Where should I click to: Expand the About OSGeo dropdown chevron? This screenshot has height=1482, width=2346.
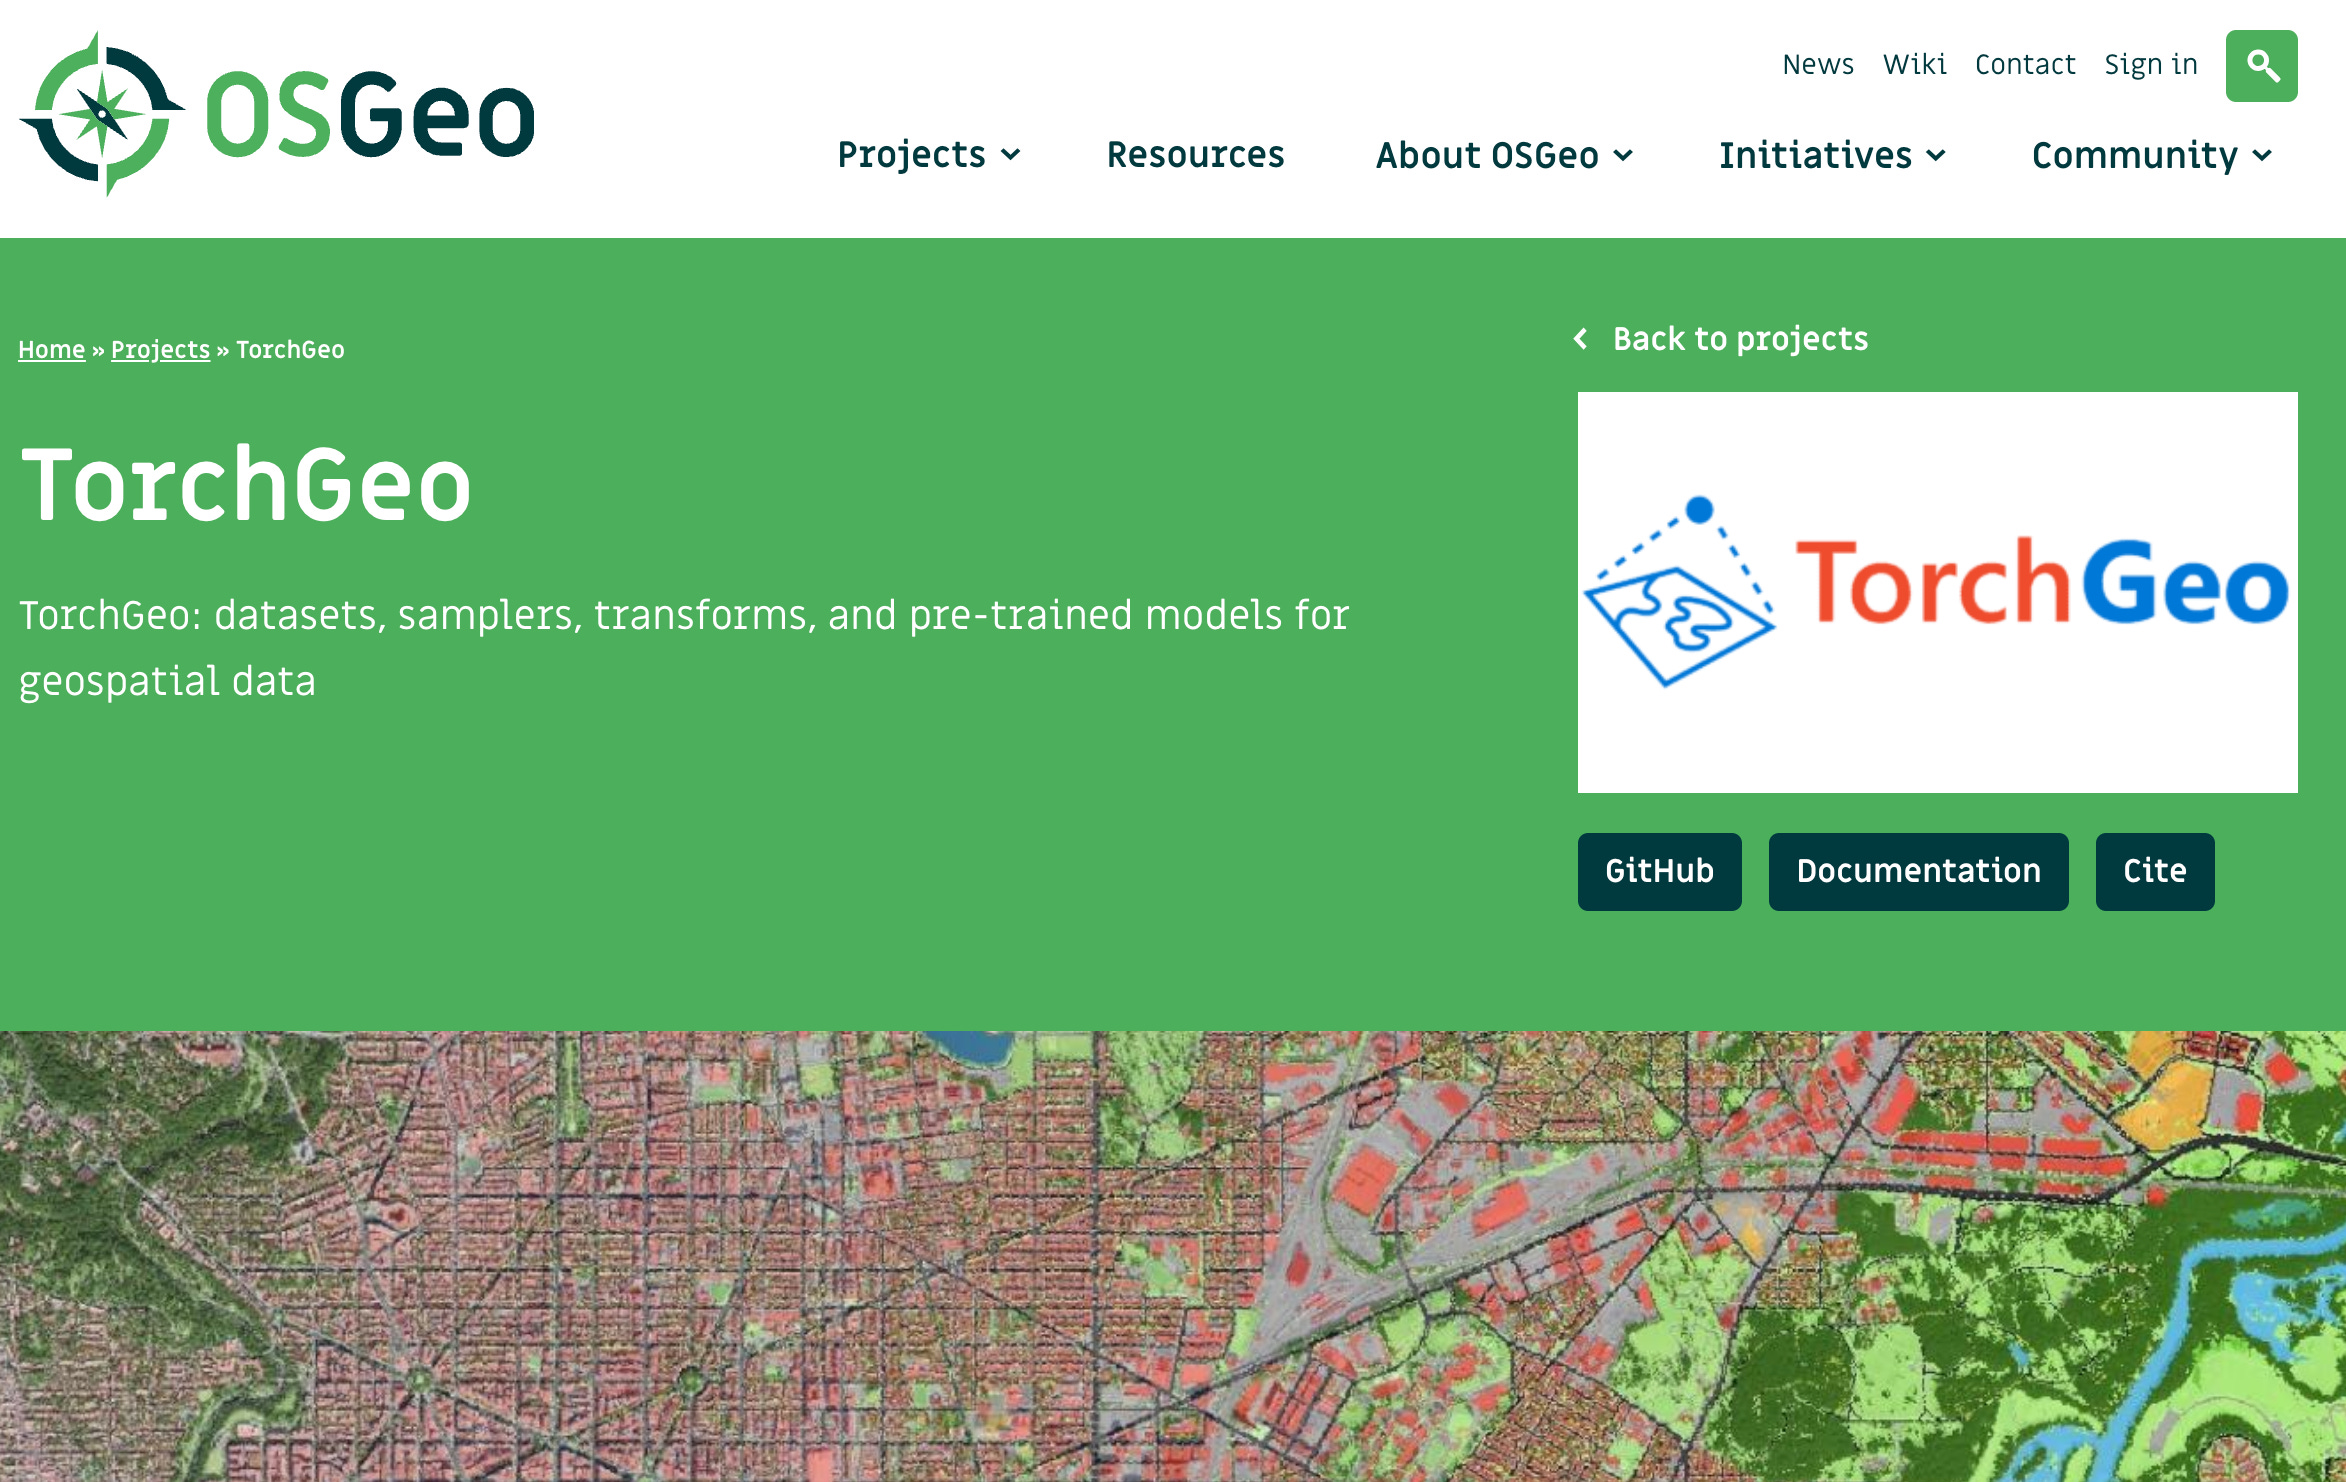pyautogui.click(x=1624, y=156)
